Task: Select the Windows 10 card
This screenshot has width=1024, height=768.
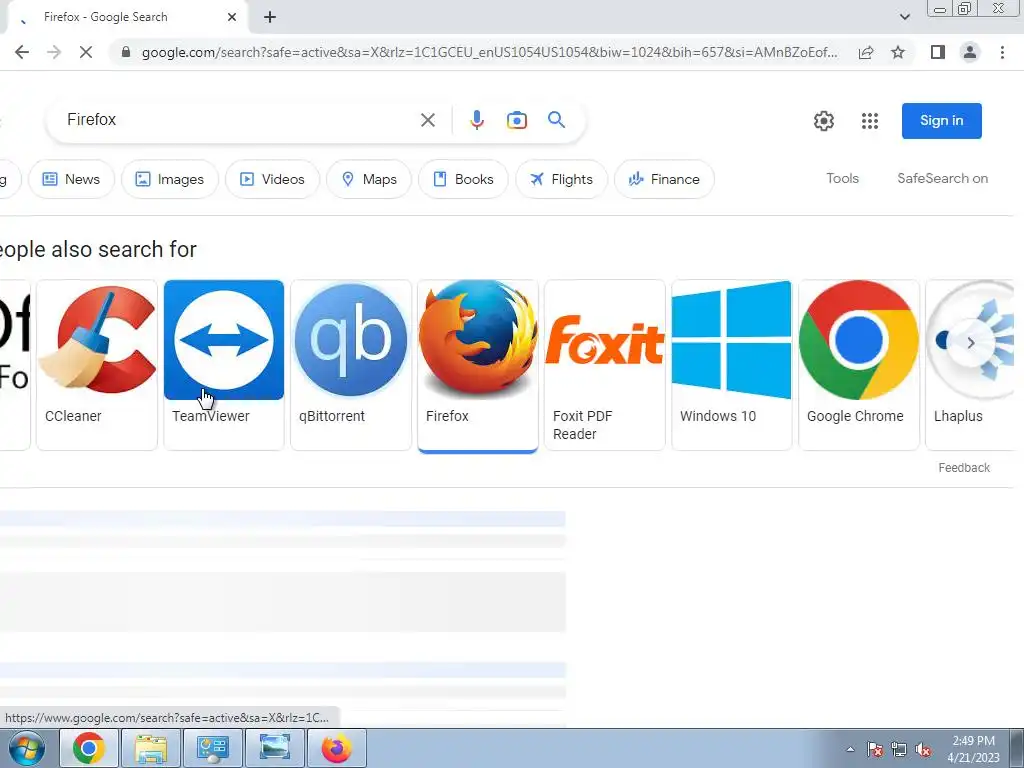Action: (x=731, y=364)
